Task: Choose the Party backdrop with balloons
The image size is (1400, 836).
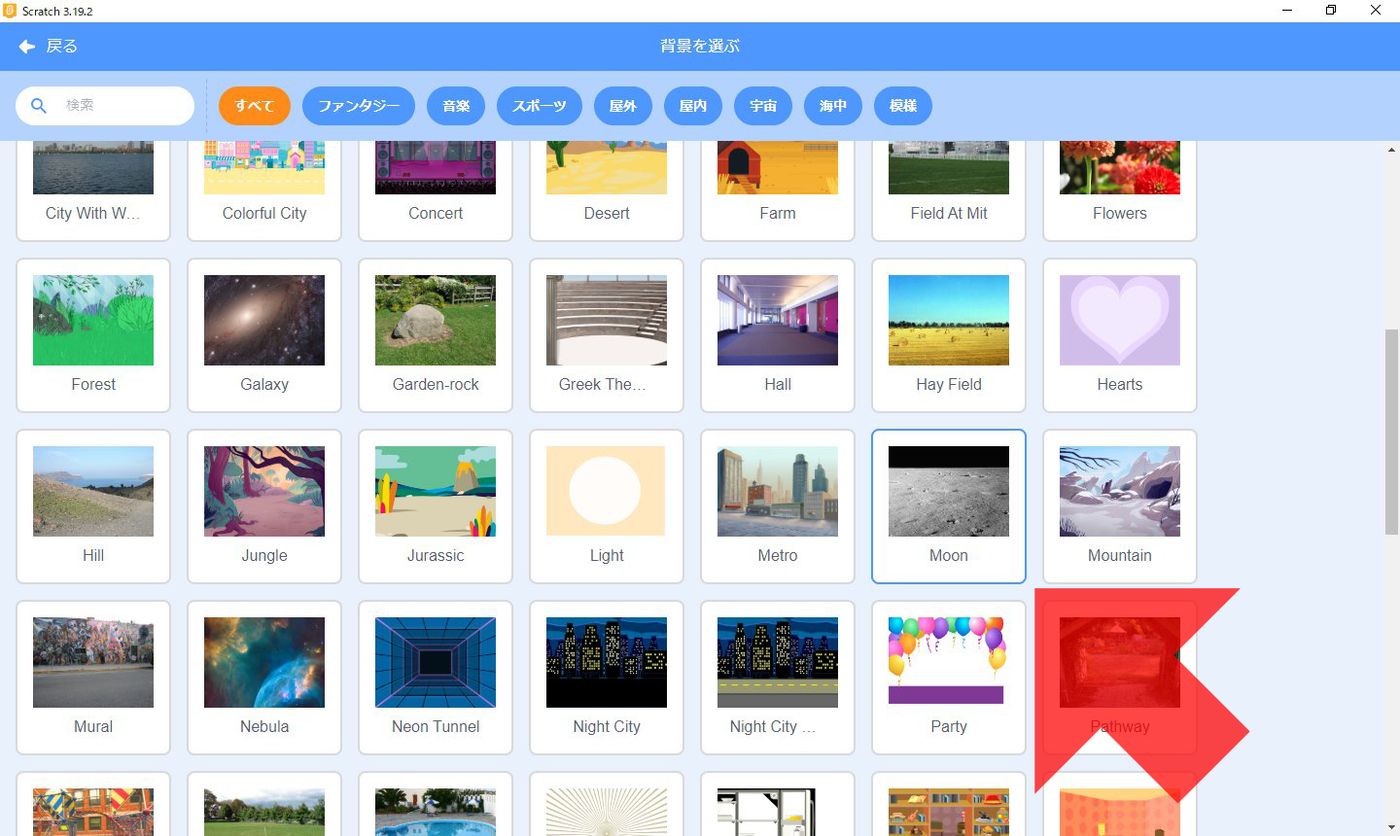Action: [948, 677]
